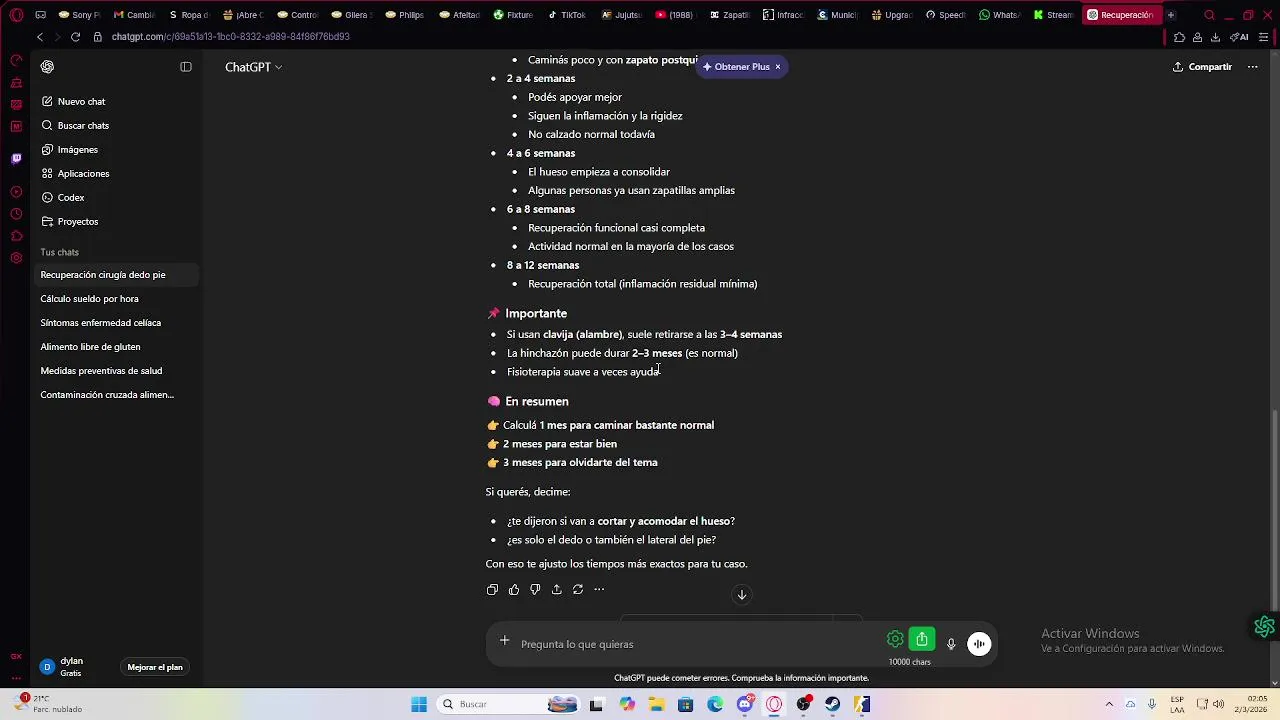Open more actions ellipsis below response
Viewport: 1280px width, 720px height.
[599, 590]
